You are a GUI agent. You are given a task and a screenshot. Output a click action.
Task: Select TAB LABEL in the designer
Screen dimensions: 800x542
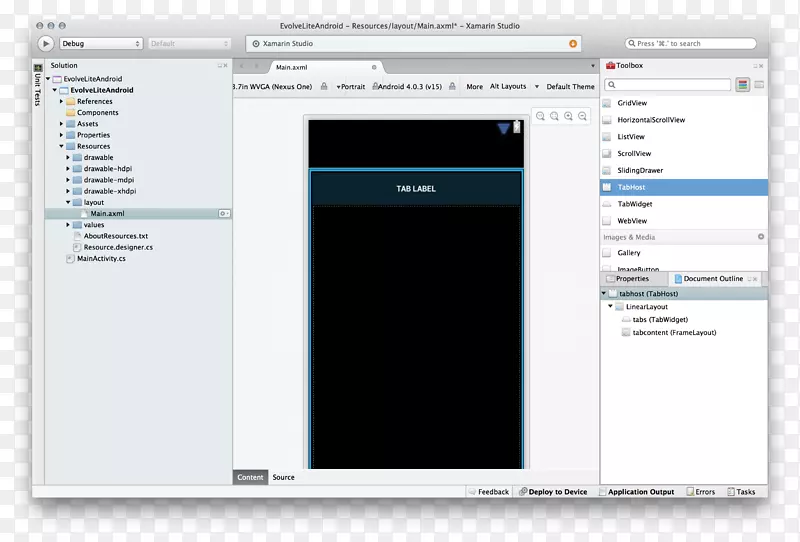tap(416, 189)
